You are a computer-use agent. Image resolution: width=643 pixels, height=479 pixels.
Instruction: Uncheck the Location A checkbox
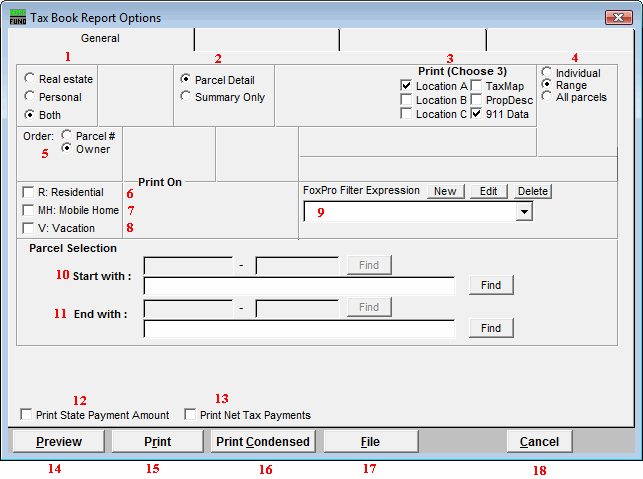coord(406,87)
